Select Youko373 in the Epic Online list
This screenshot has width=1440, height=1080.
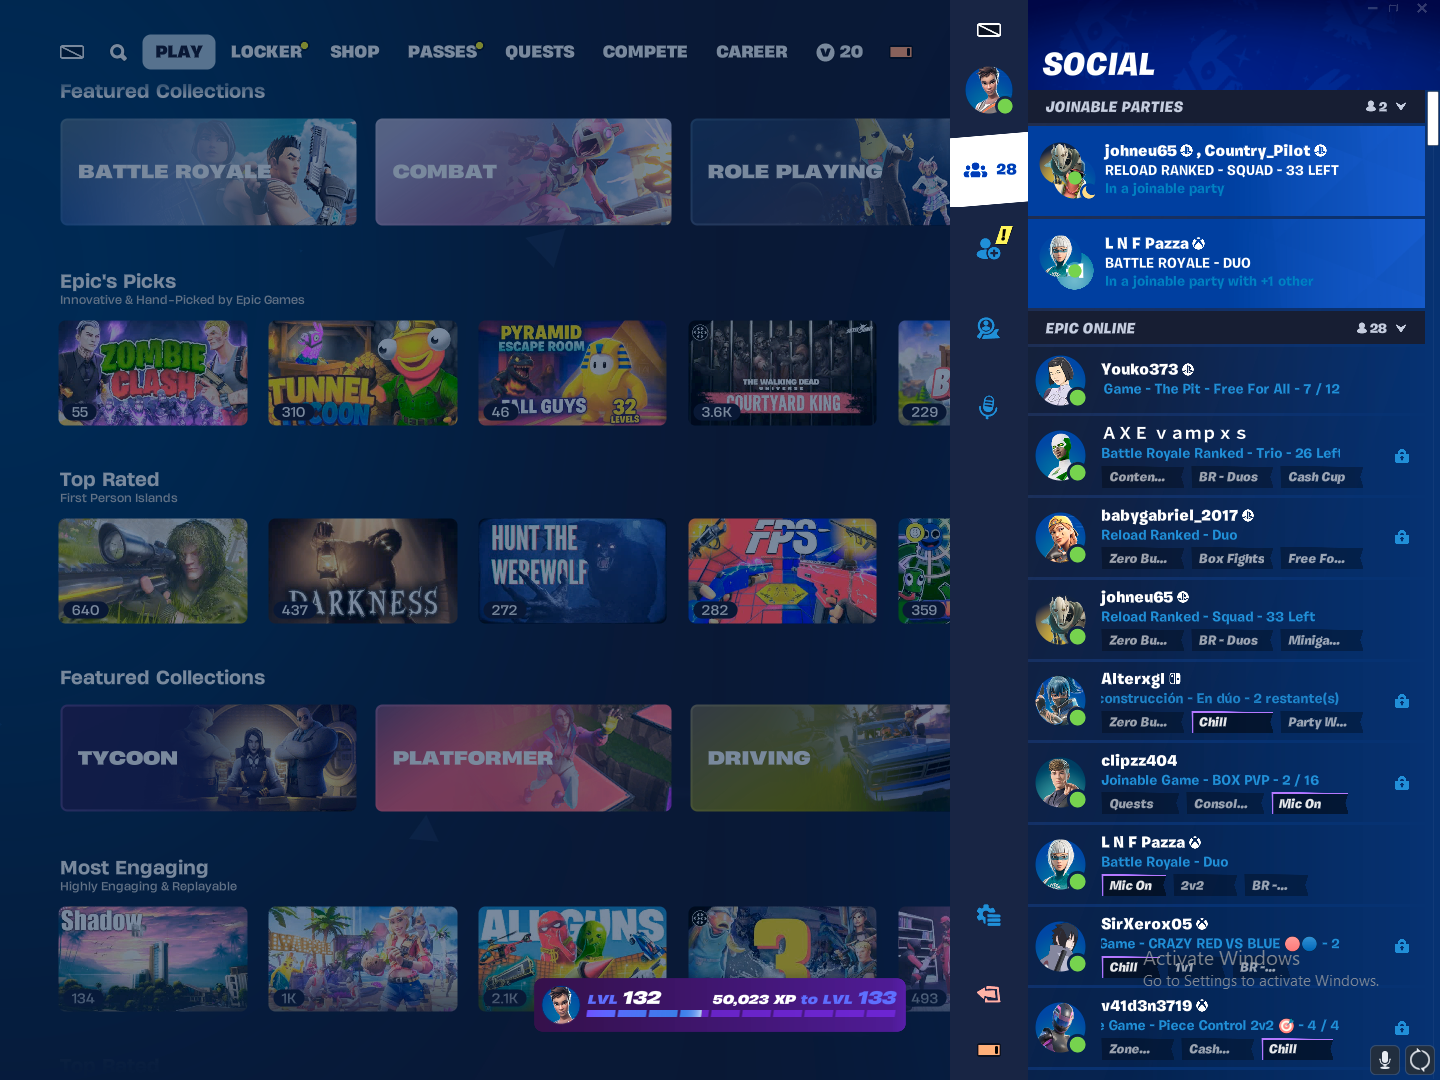point(1226,380)
